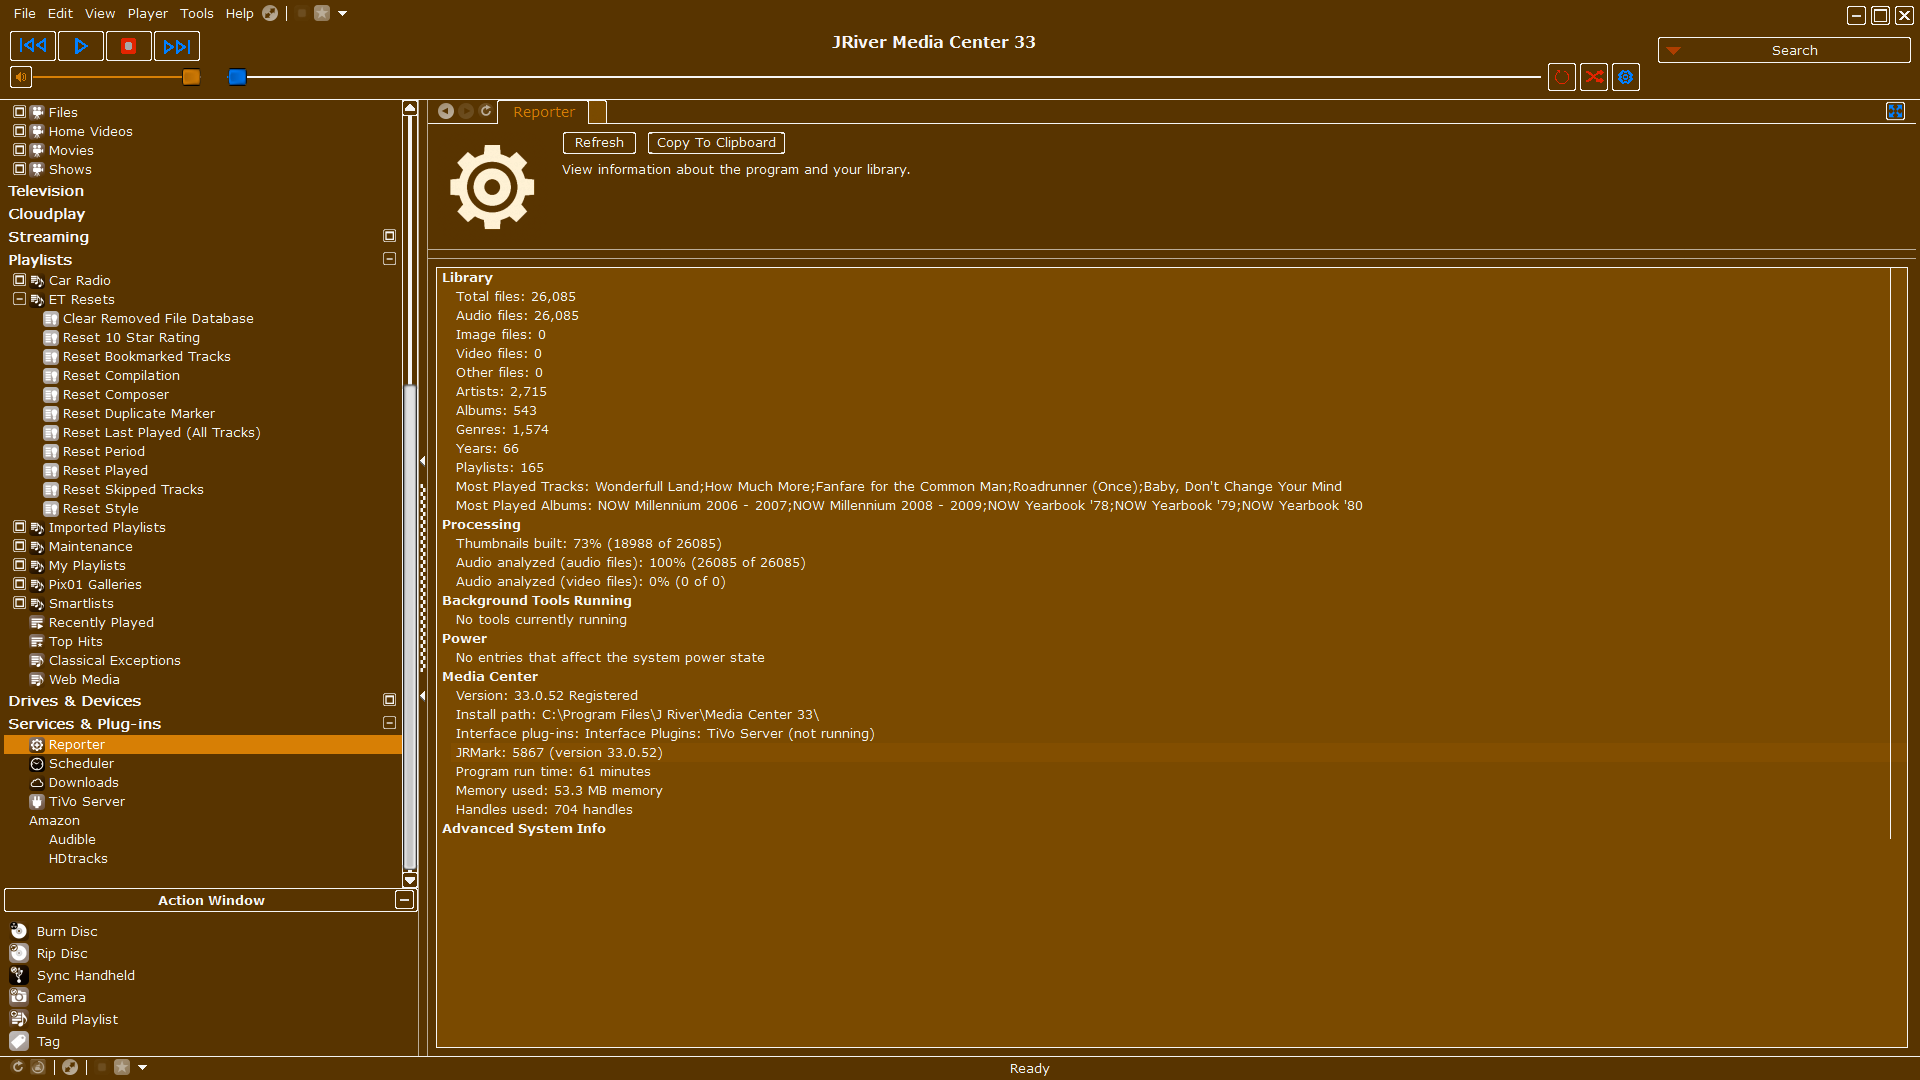
Task: Open the Tools menu
Action: [197, 13]
